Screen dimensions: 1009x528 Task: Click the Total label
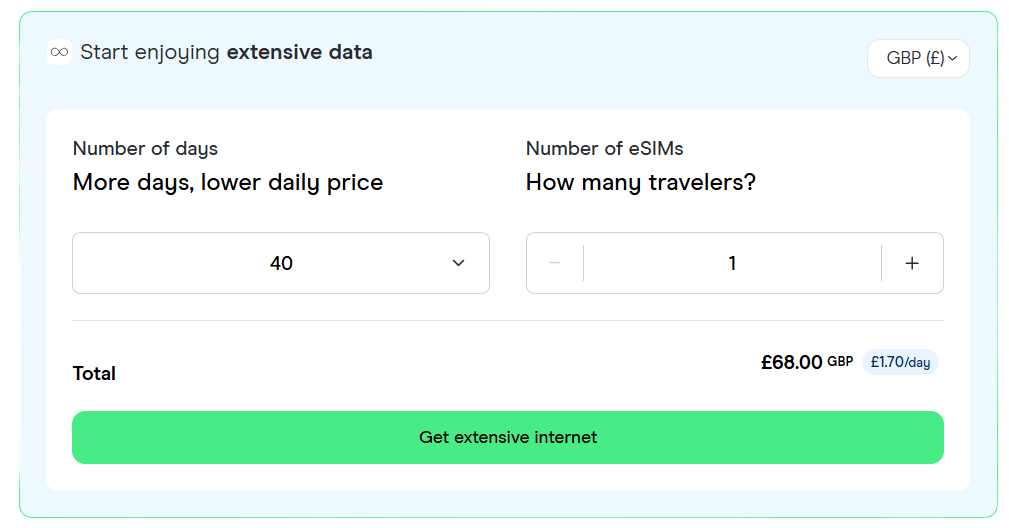pyautogui.click(x=94, y=374)
